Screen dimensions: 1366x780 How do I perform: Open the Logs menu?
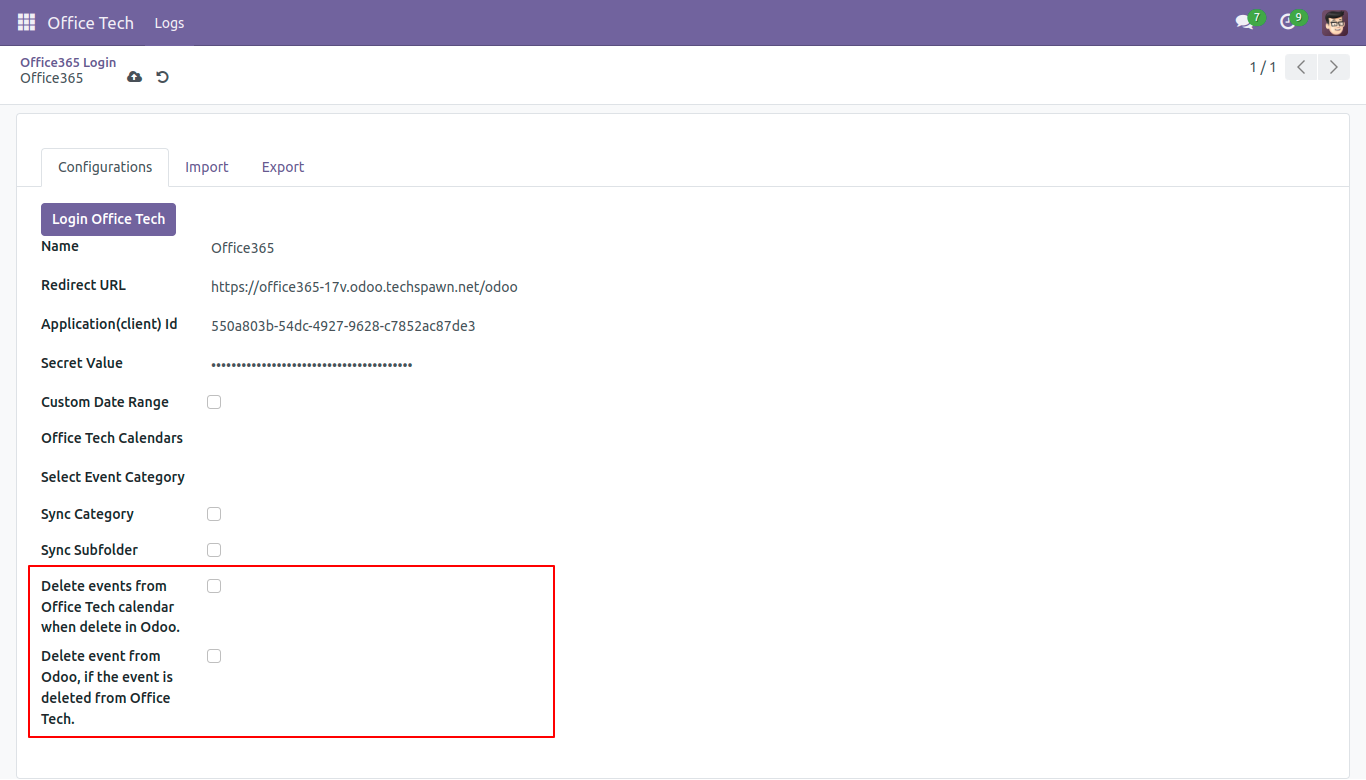coord(169,22)
